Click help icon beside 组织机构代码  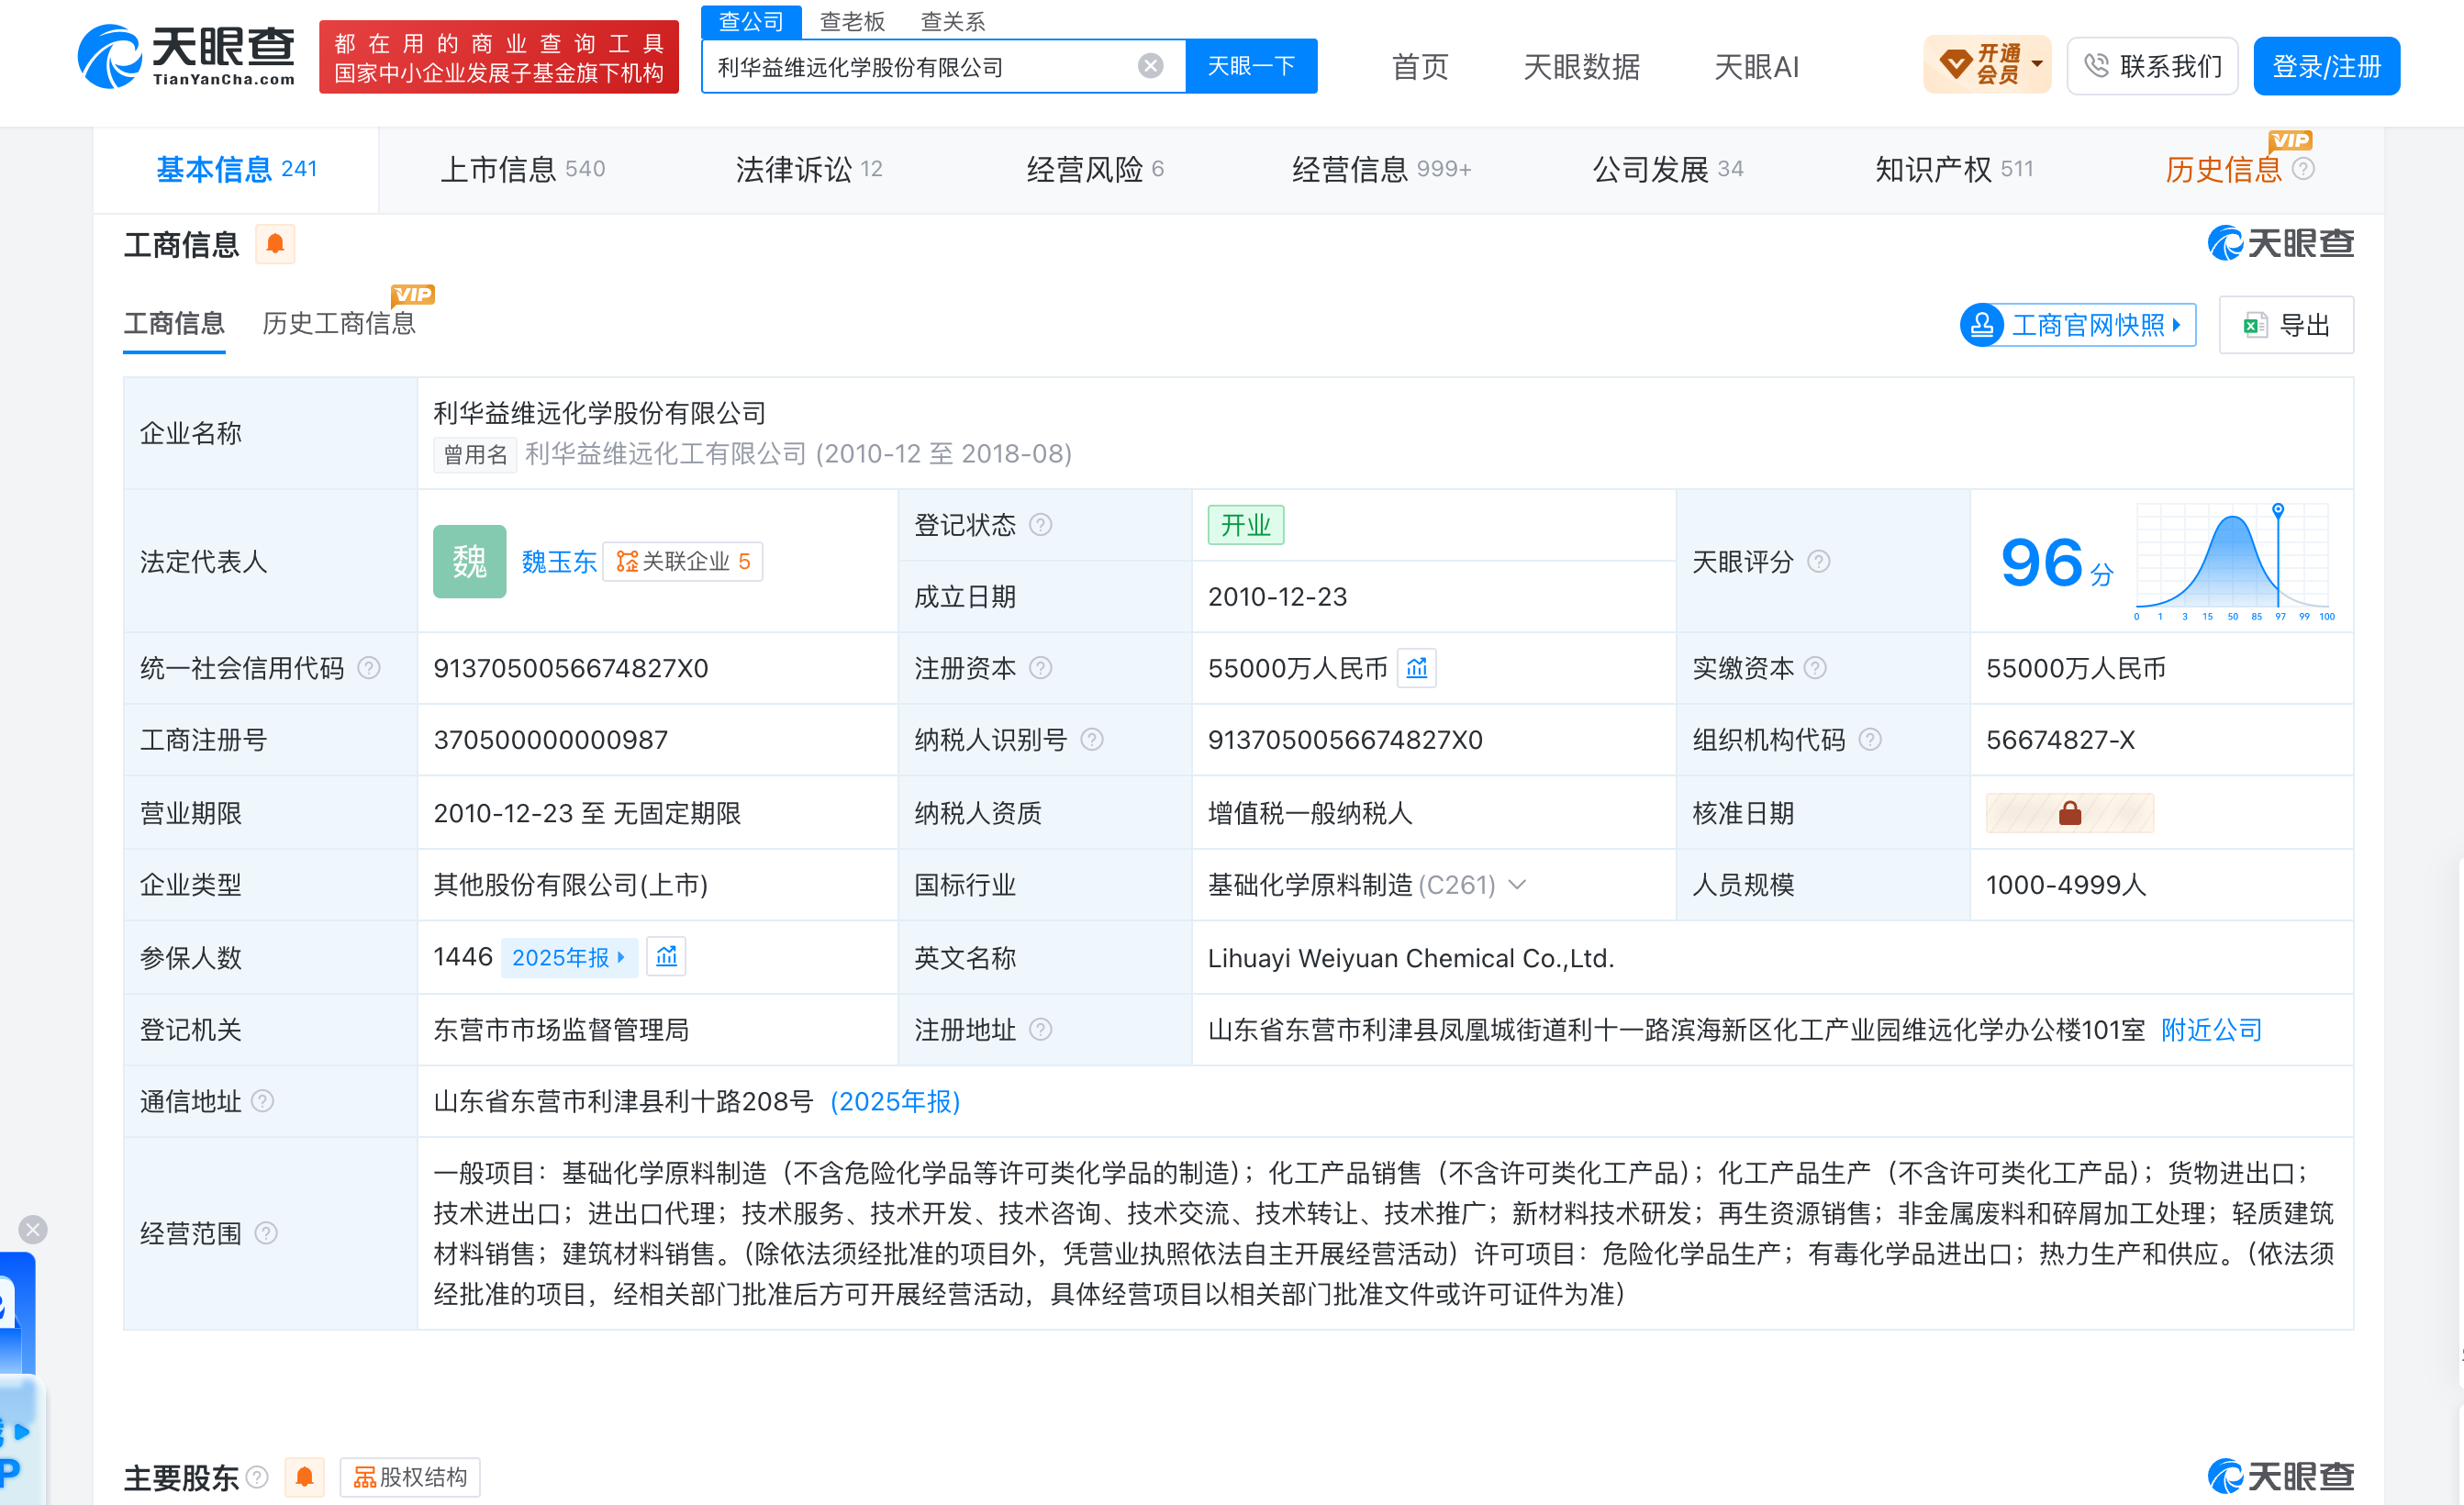point(1870,740)
